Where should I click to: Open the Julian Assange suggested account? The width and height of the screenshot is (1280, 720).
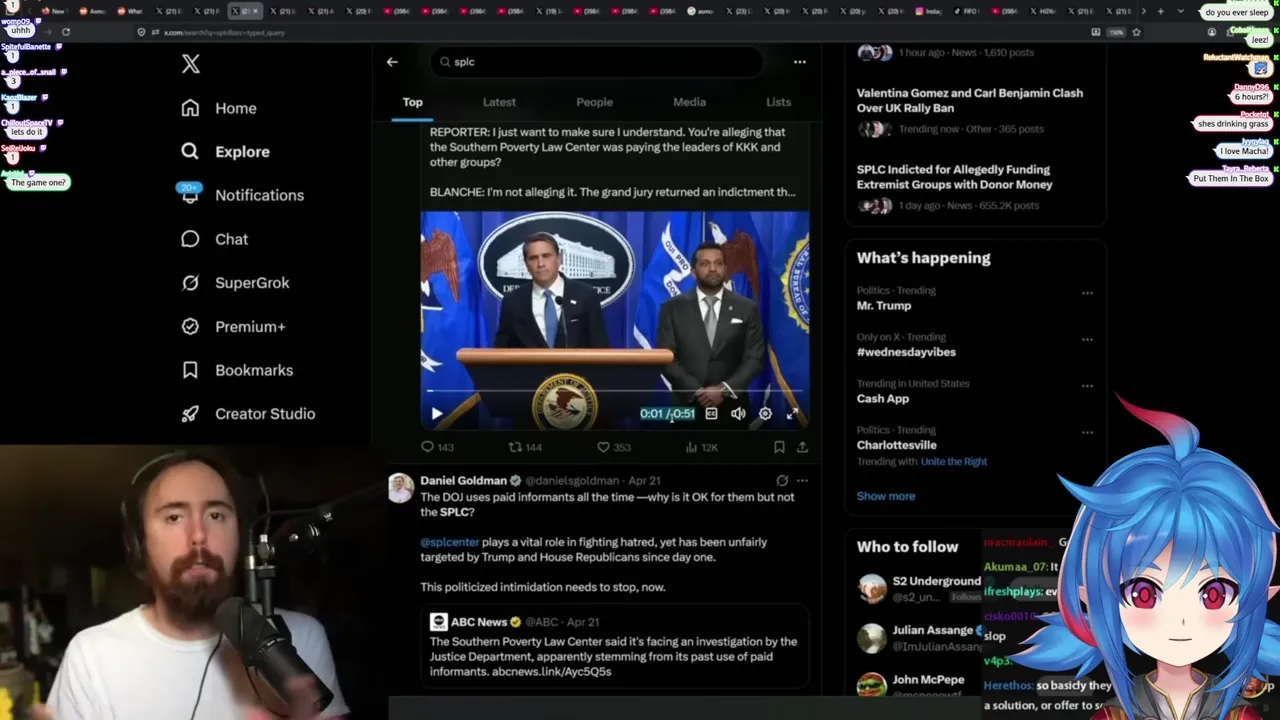pos(933,630)
